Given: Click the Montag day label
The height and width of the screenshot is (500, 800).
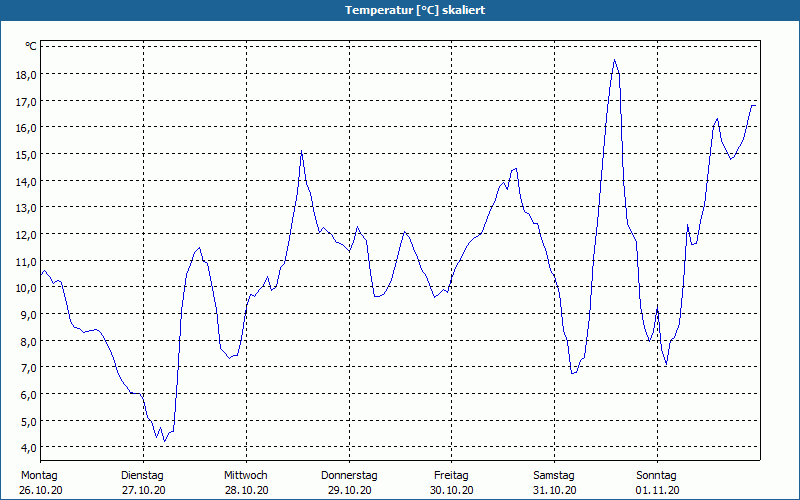Looking at the screenshot, I should pyautogui.click(x=39, y=476).
